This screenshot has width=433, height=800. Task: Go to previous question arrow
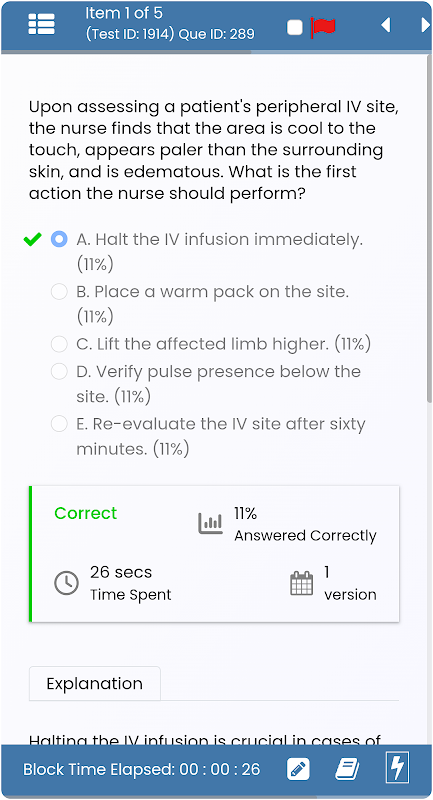[x=386, y=24]
